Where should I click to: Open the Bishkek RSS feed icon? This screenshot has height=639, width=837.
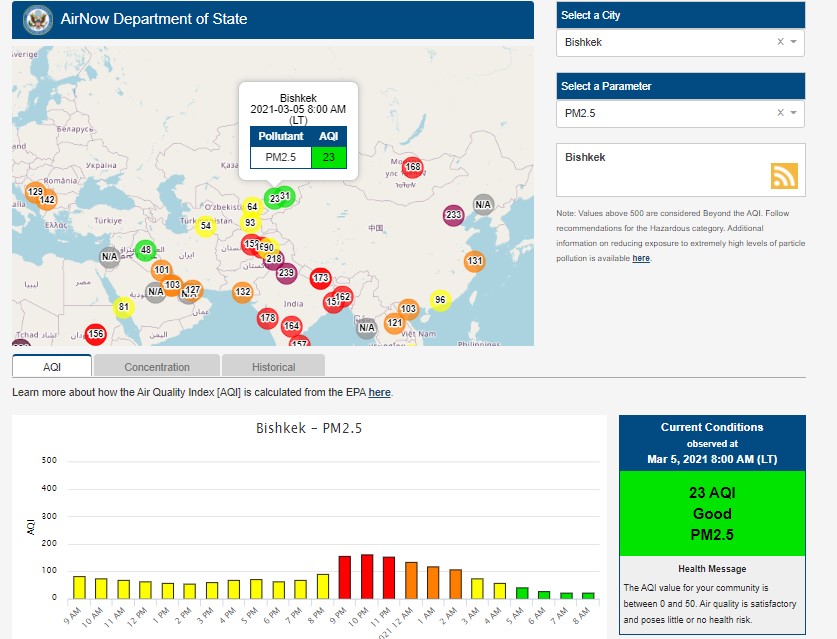click(784, 175)
